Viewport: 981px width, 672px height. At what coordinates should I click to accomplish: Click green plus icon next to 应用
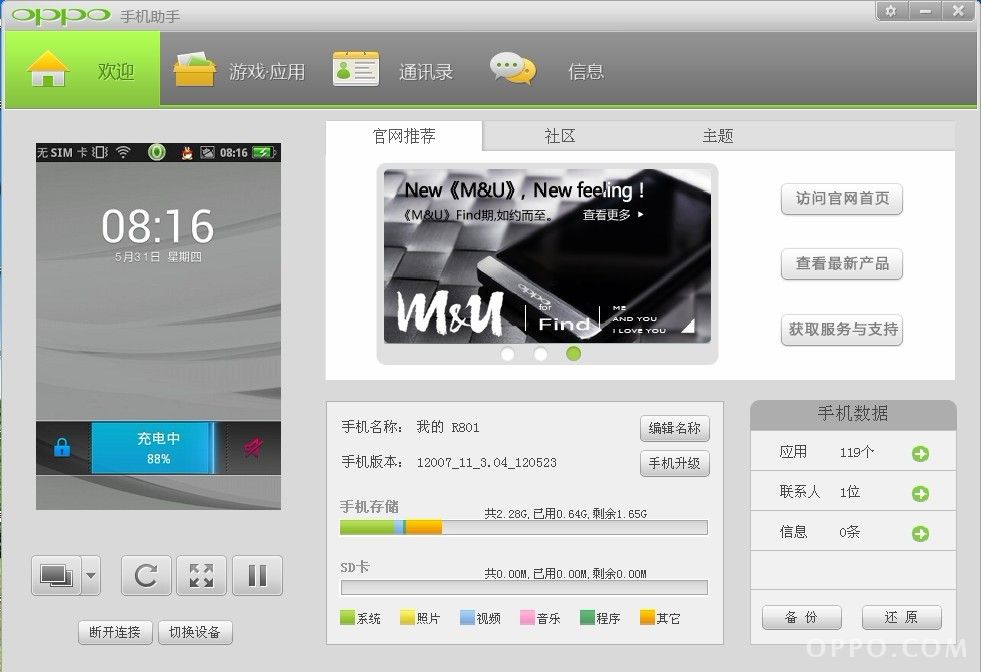(x=920, y=454)
